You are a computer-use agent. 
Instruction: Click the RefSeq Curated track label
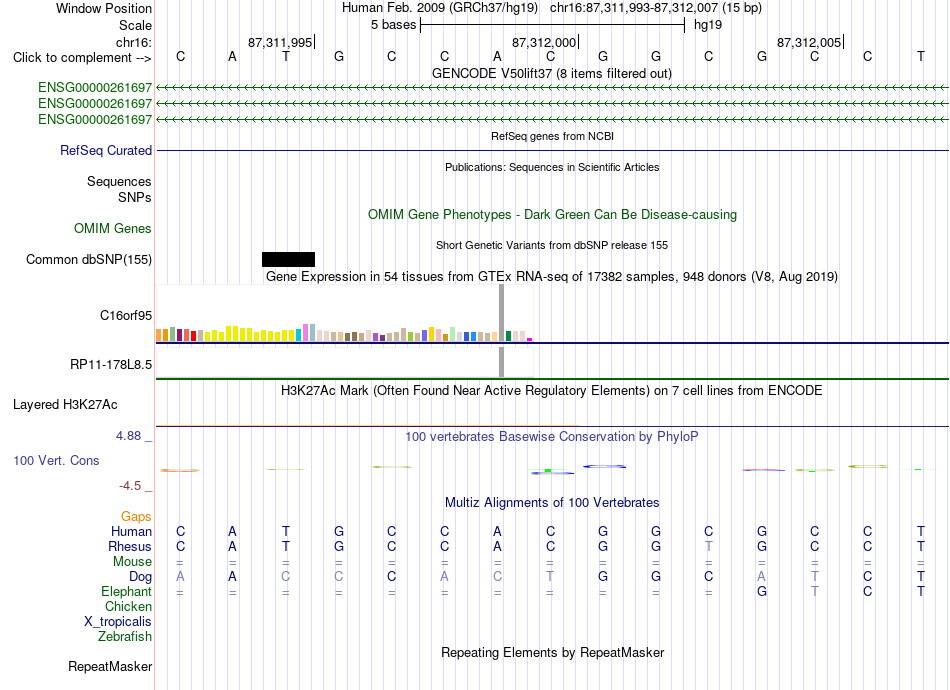coord(106,150)
